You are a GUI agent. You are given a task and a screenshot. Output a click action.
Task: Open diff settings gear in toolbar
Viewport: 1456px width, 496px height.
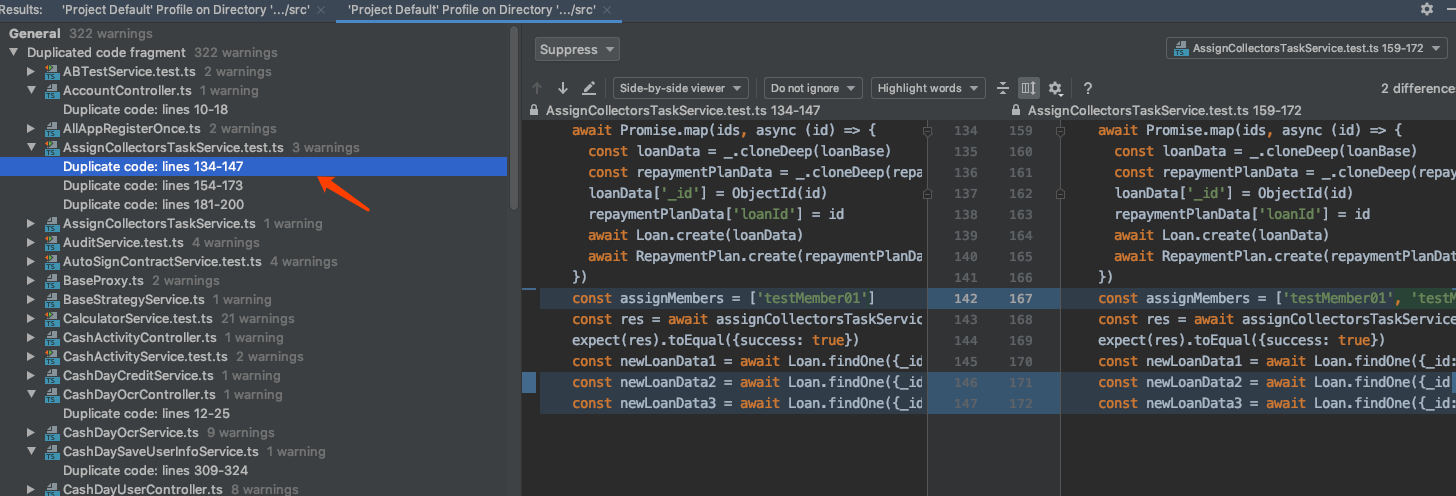[x=1055, y=88]
